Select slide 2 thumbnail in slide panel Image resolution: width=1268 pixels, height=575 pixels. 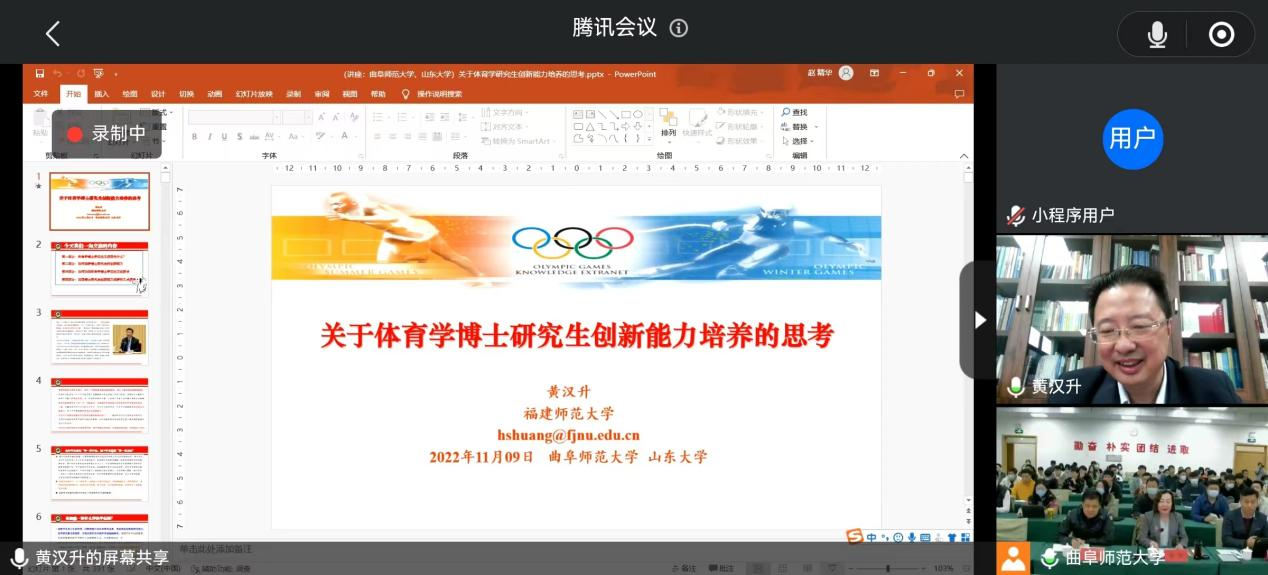coord(100,268)
